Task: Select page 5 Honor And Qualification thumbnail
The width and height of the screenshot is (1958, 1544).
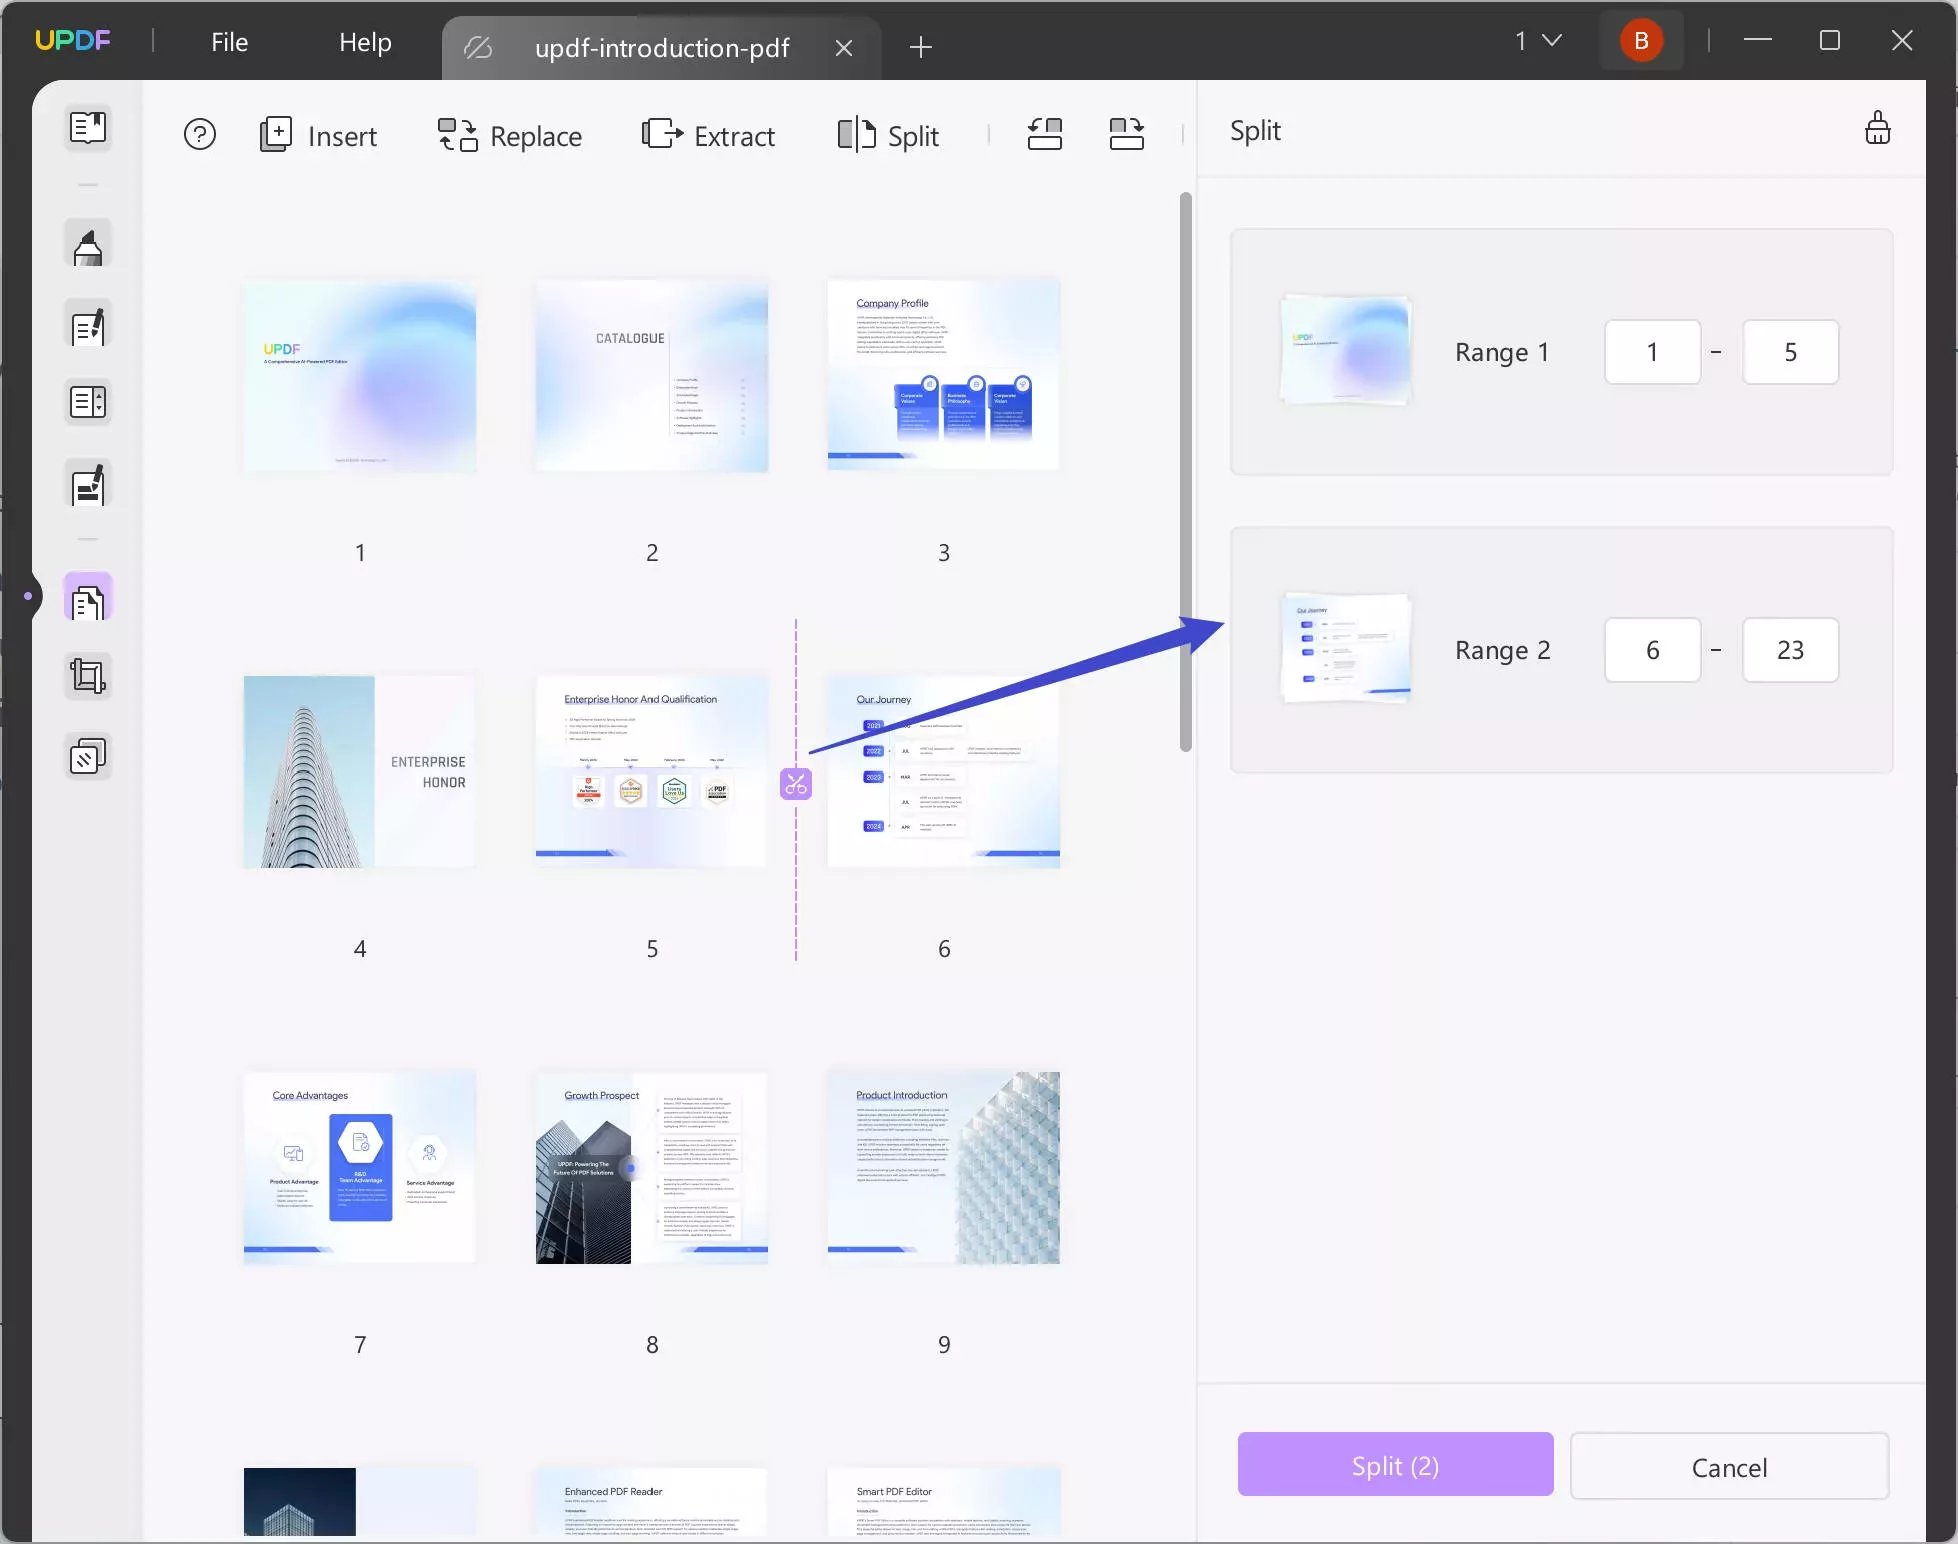Action: click(652, 772)
